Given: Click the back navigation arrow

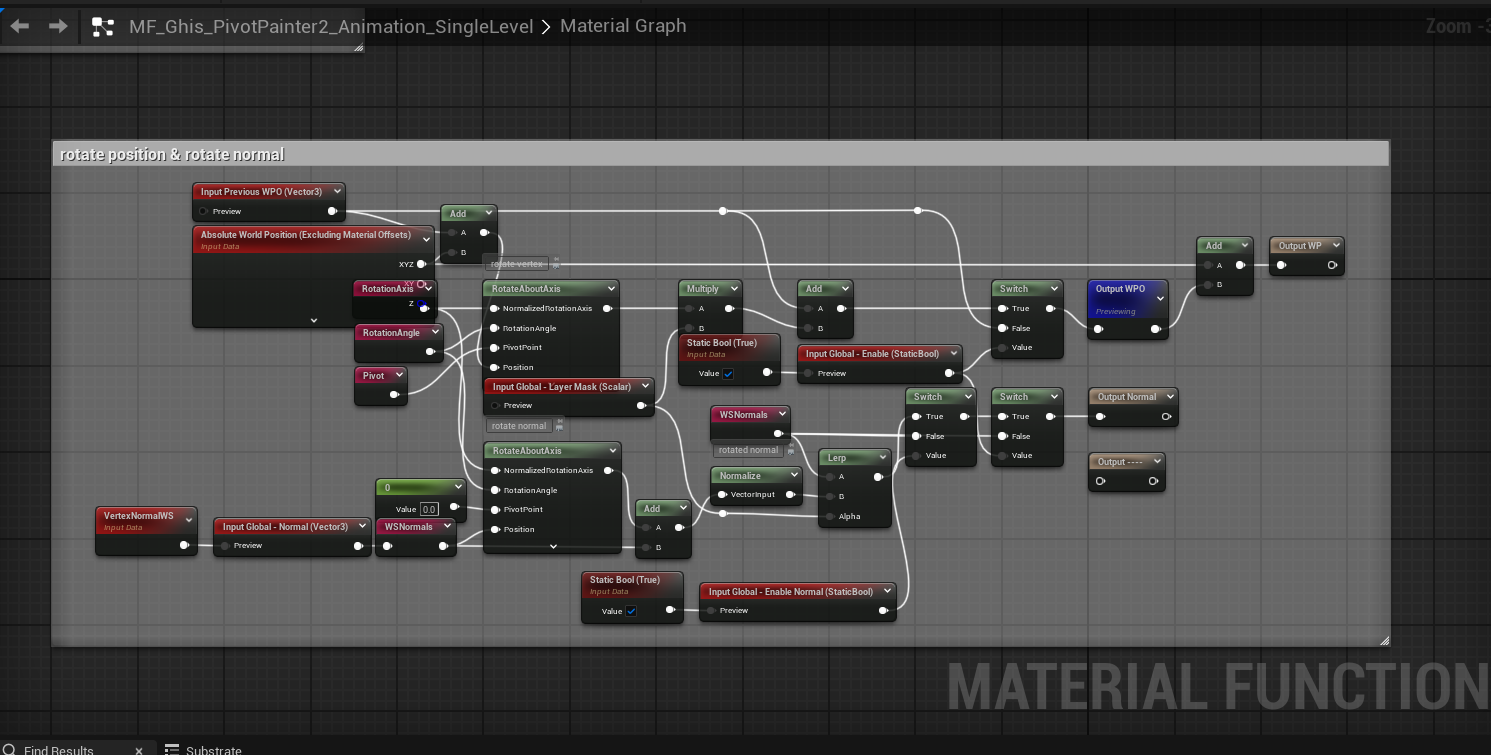Looking at the screenshot, I should click(20, 26).
